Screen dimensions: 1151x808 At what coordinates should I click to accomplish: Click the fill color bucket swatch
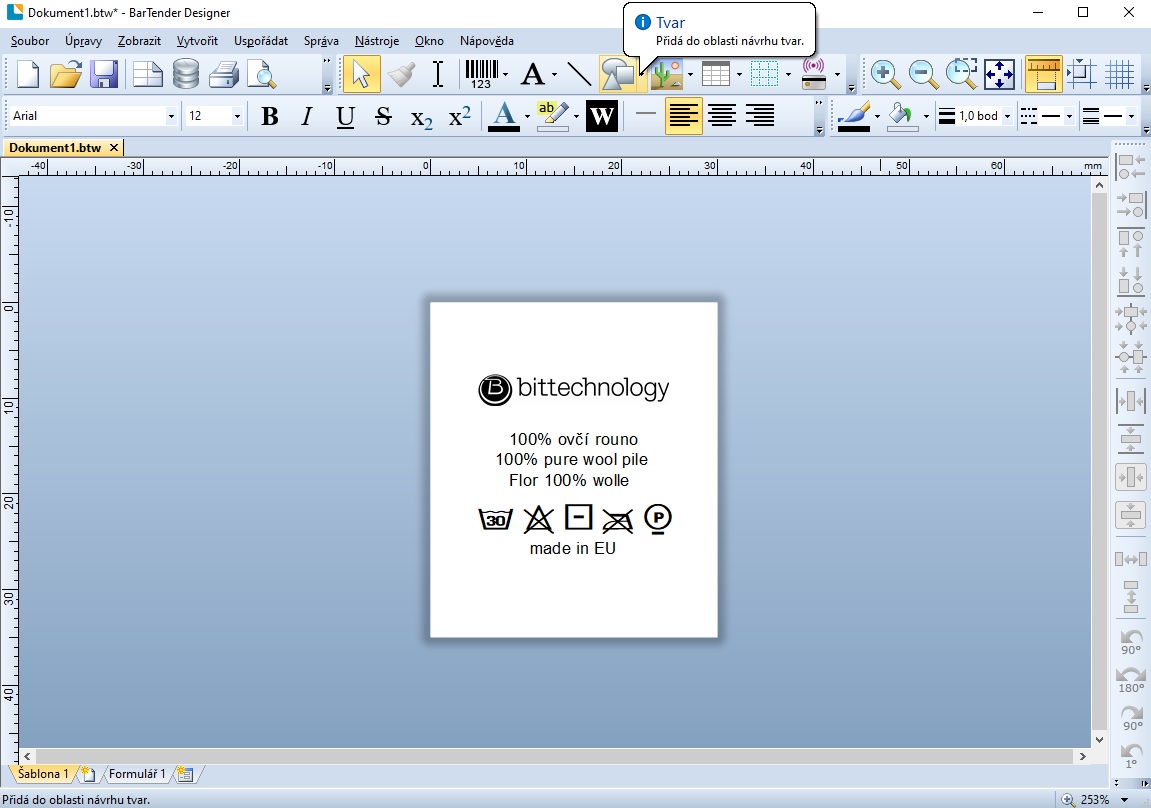click(x=902, y=116)
